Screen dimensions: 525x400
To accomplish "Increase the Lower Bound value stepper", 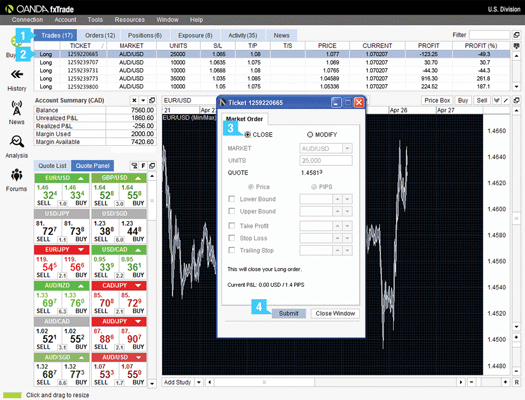I will (338, 199).
